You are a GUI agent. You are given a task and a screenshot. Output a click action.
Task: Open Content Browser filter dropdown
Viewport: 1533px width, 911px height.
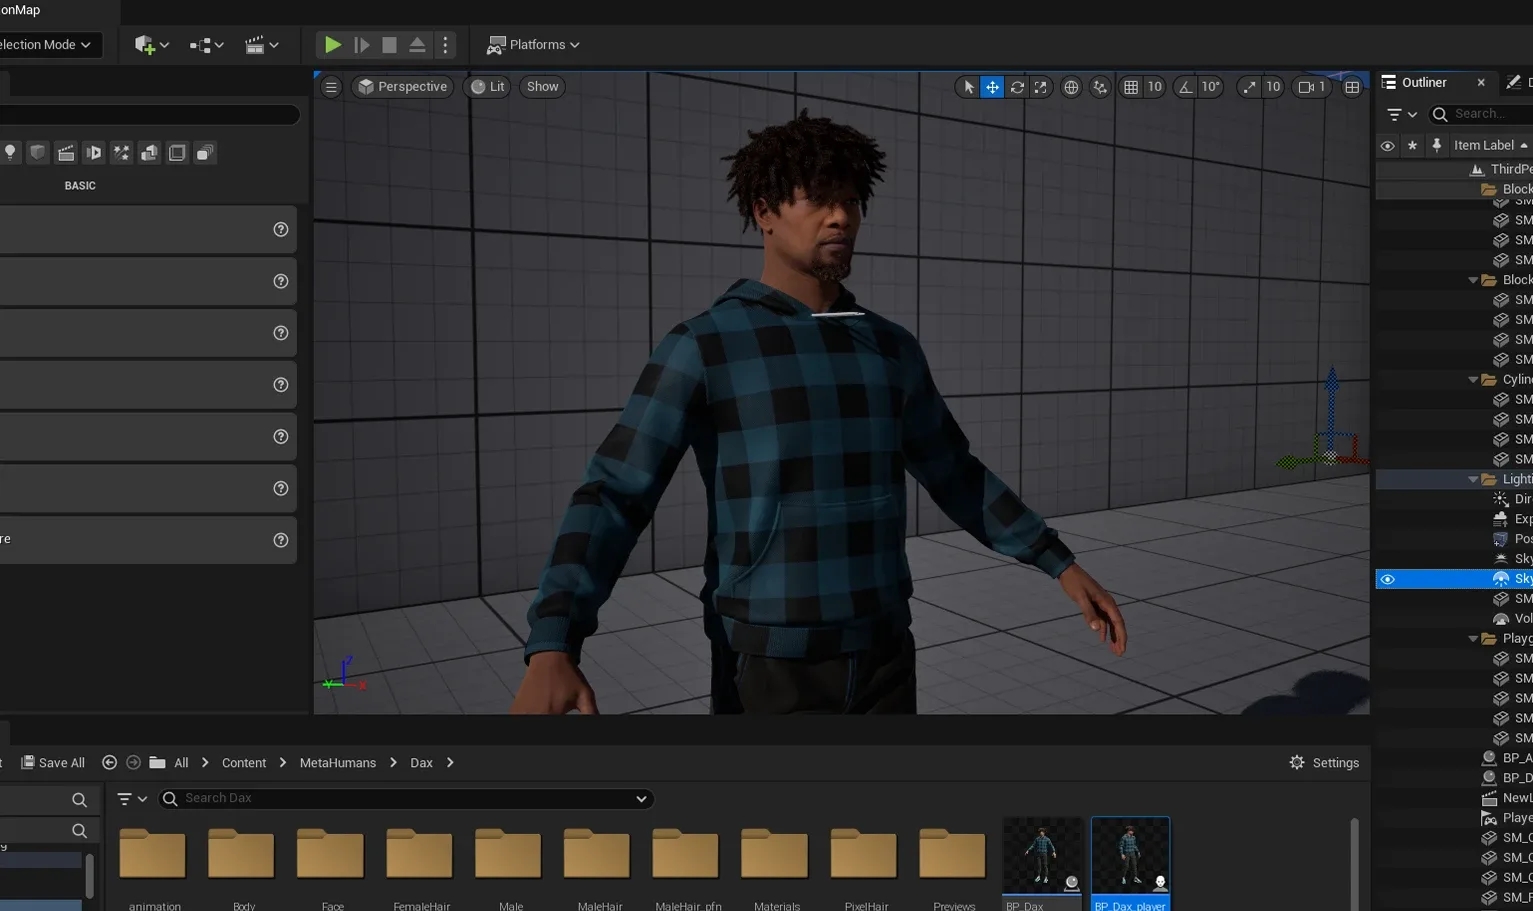[131, 799]
